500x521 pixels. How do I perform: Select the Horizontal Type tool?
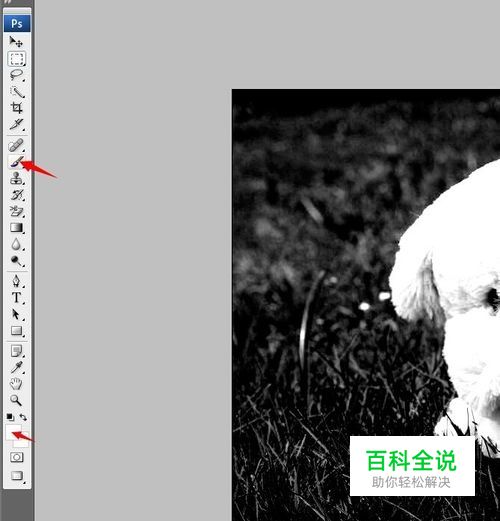[16, 297]
